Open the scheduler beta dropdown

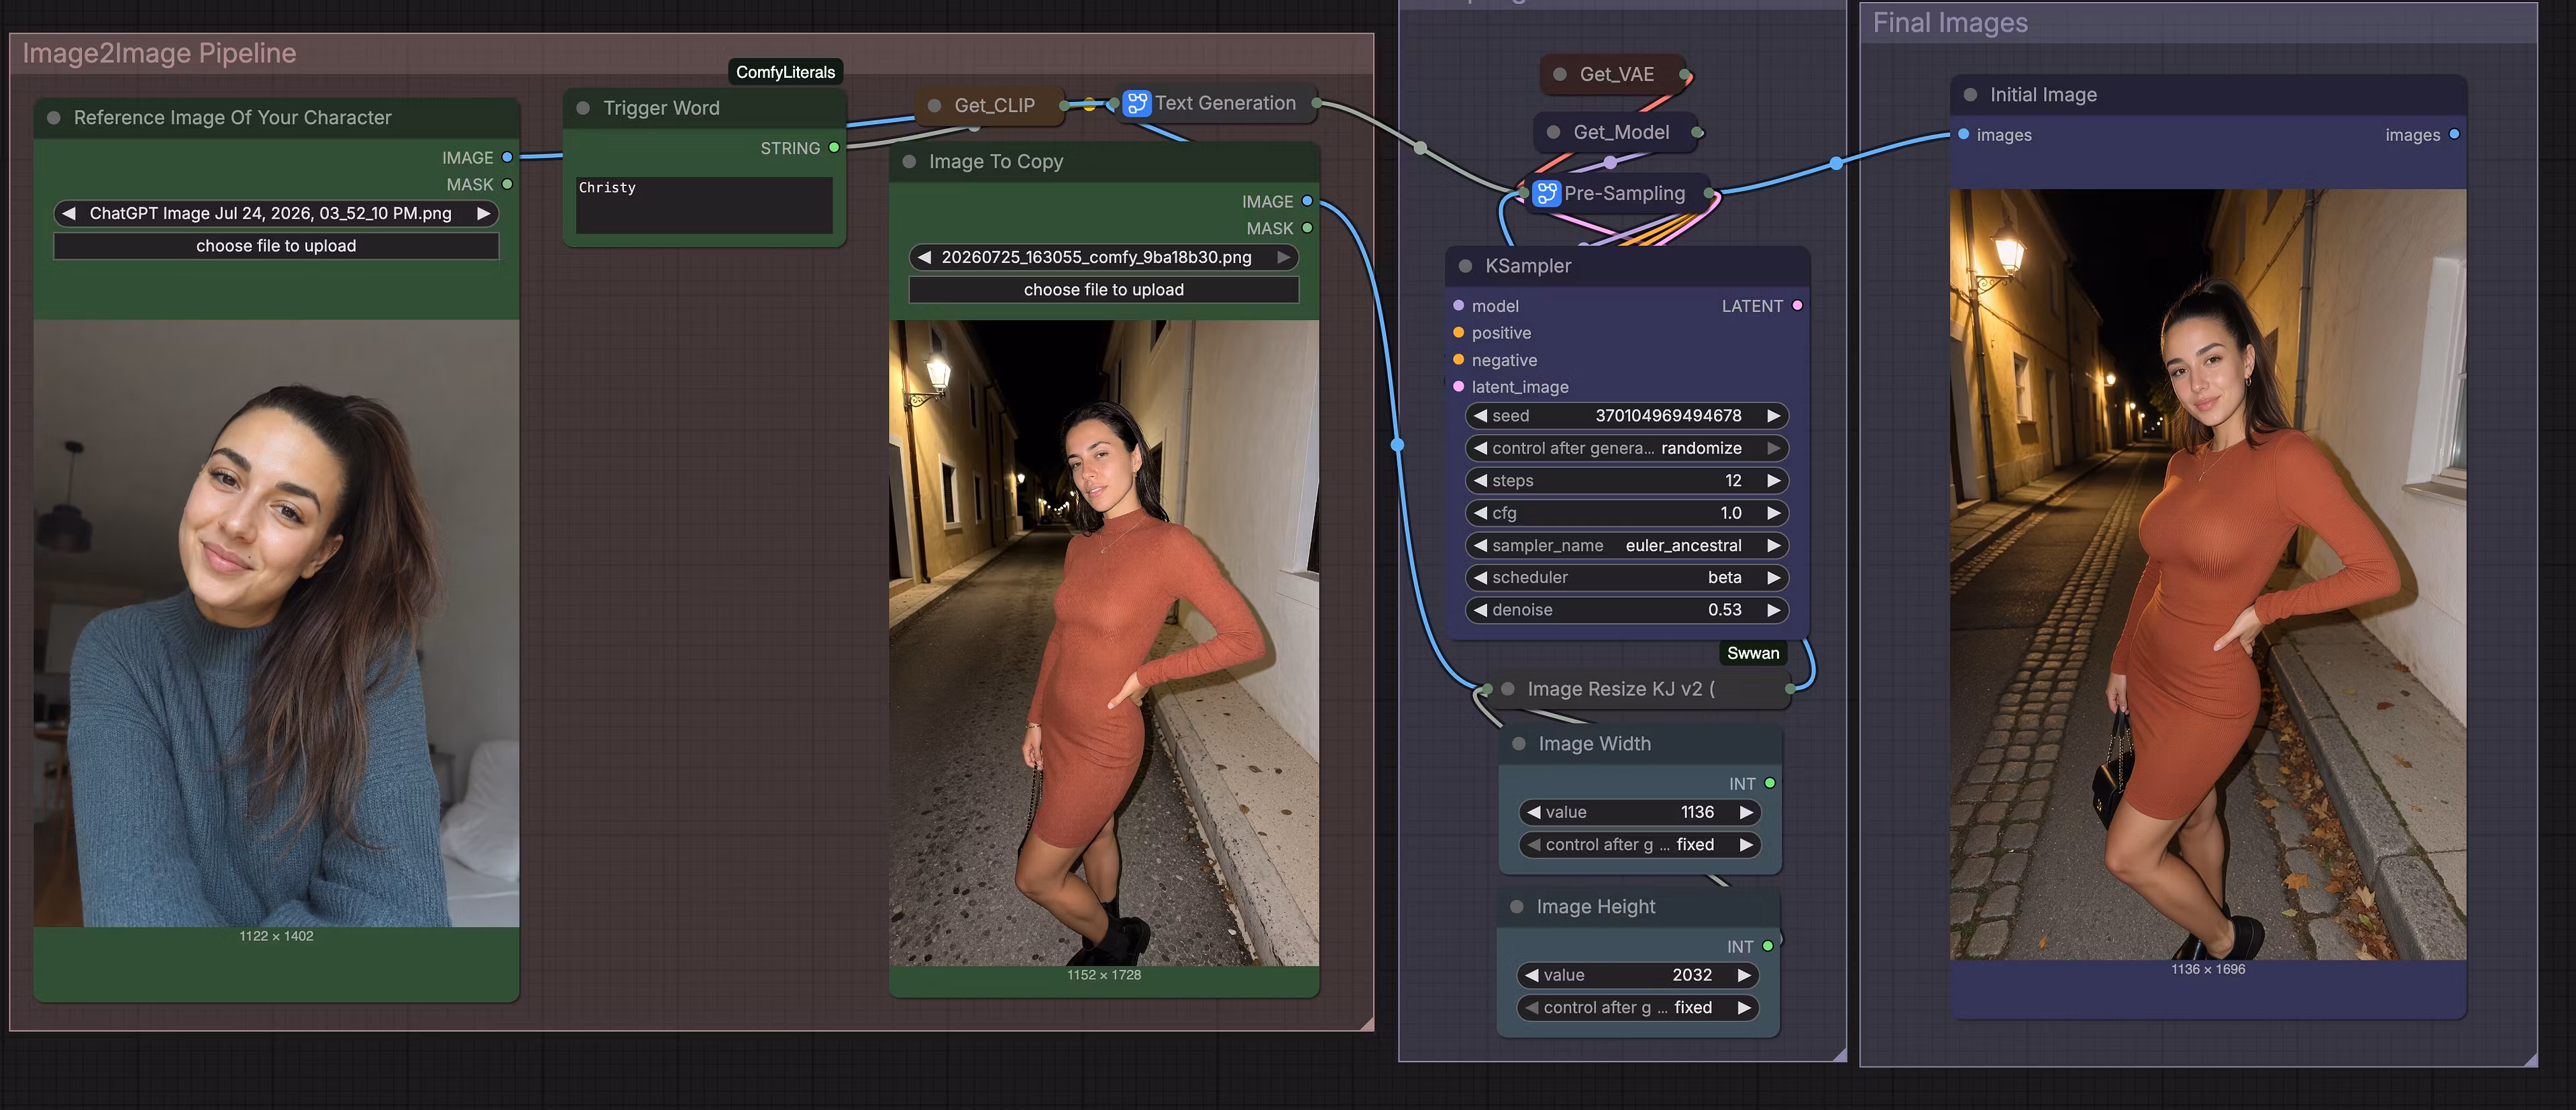pyautogui.click(x=1626, y=577)
